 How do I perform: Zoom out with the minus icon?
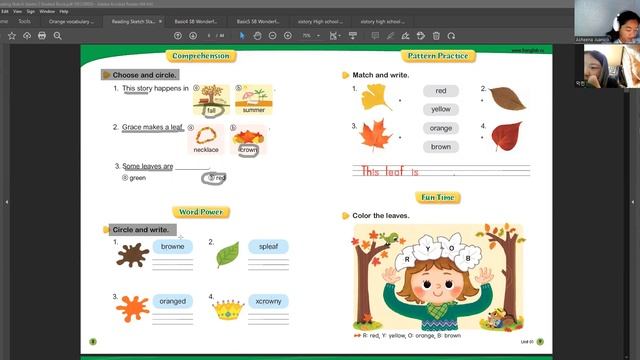(x=272, y=36)
